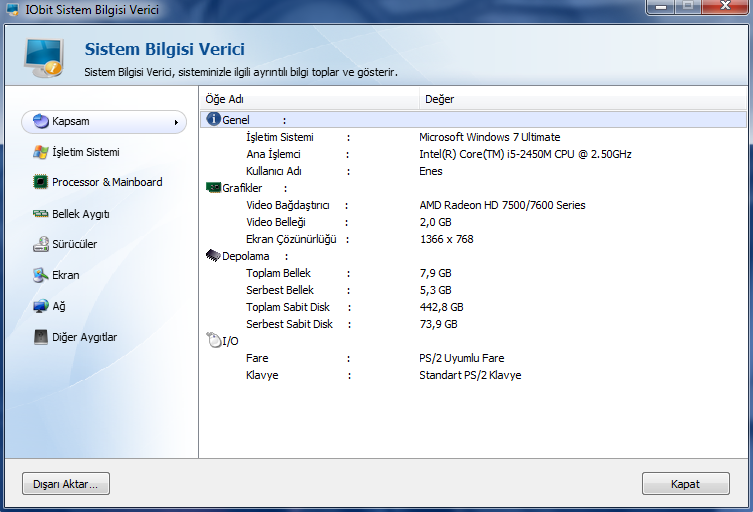Select the İşletim Sistemi row in list
Viewport: 753px width, 512px height.
(279, 137)
